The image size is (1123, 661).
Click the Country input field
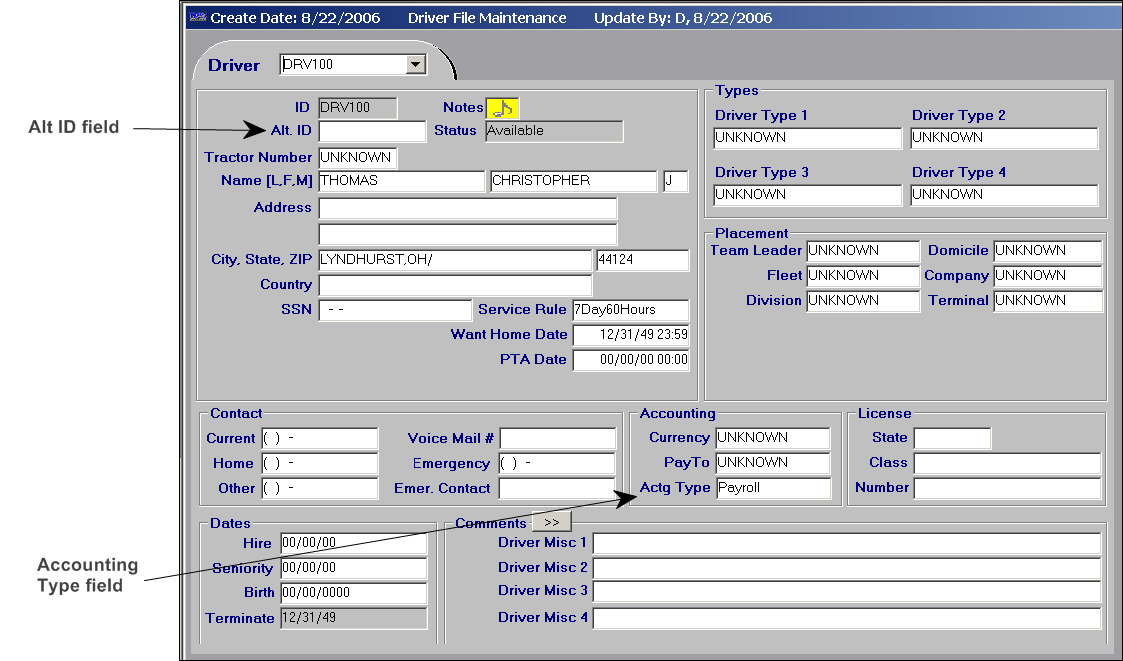pos(455,285)
